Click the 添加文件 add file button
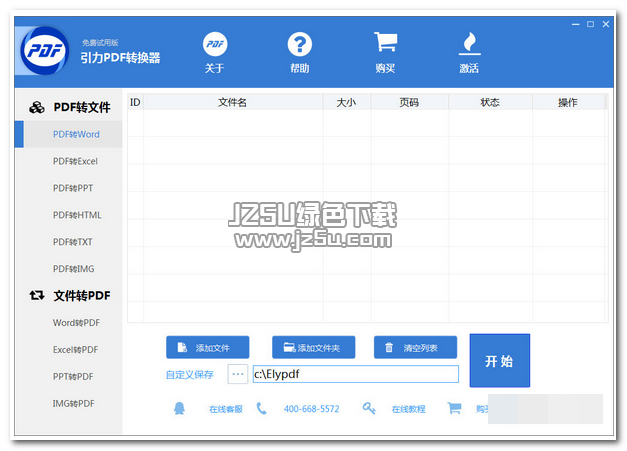Image resolution: width=627 pixels, height=451 pixels. tap(208, 347)
